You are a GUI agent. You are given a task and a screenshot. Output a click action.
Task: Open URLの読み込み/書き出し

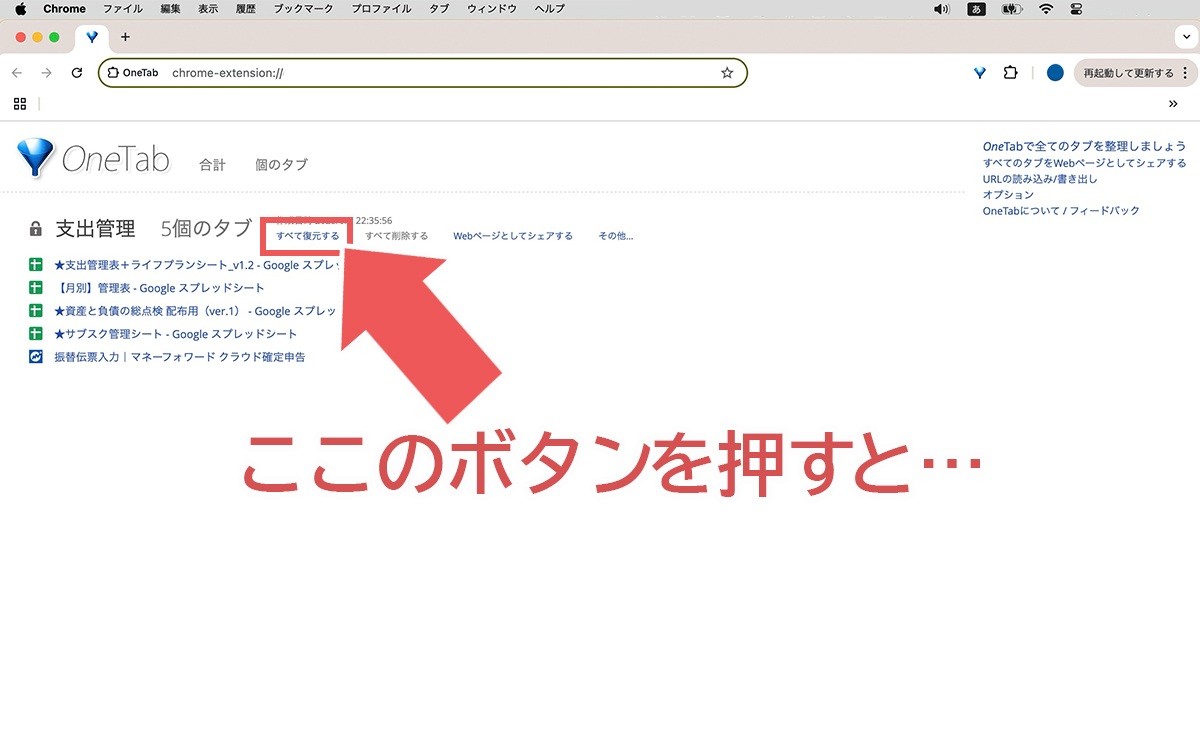1040,179
